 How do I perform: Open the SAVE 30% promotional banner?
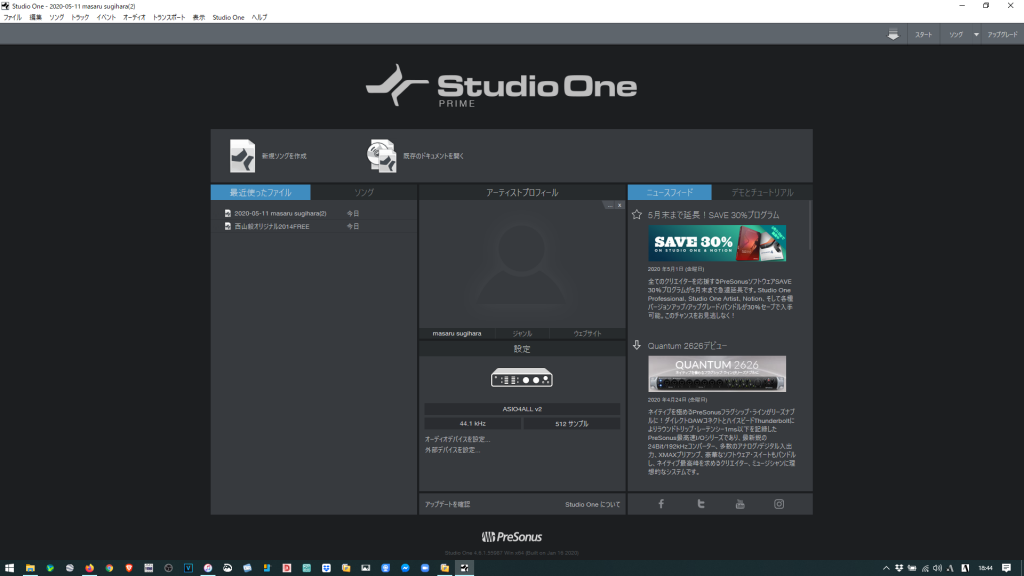717,244
